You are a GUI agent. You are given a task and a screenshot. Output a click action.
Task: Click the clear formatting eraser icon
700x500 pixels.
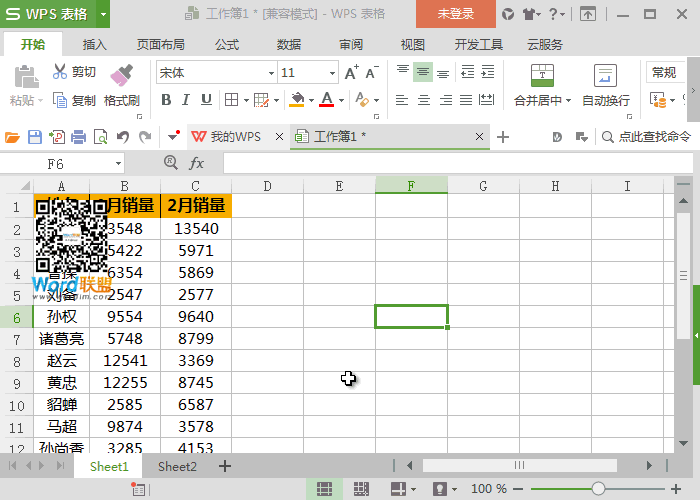click(362, 100)
